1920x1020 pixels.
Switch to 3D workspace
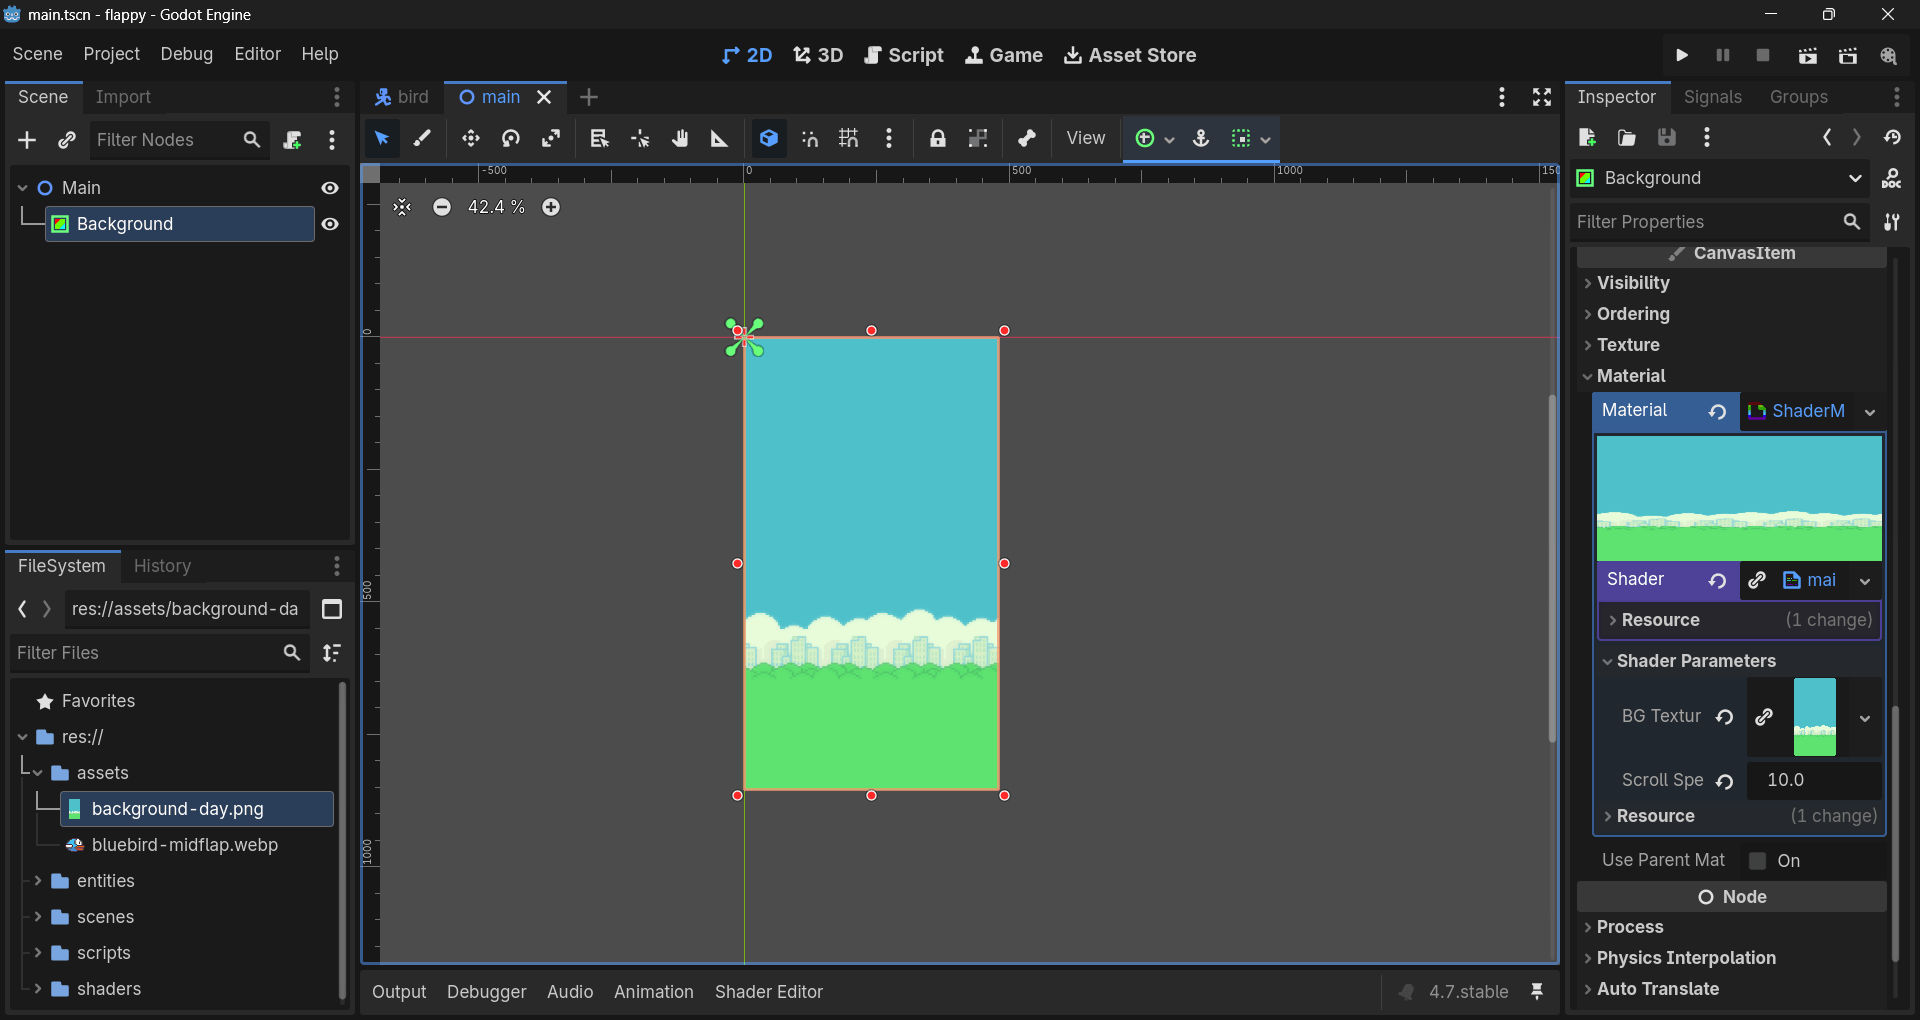818,55
